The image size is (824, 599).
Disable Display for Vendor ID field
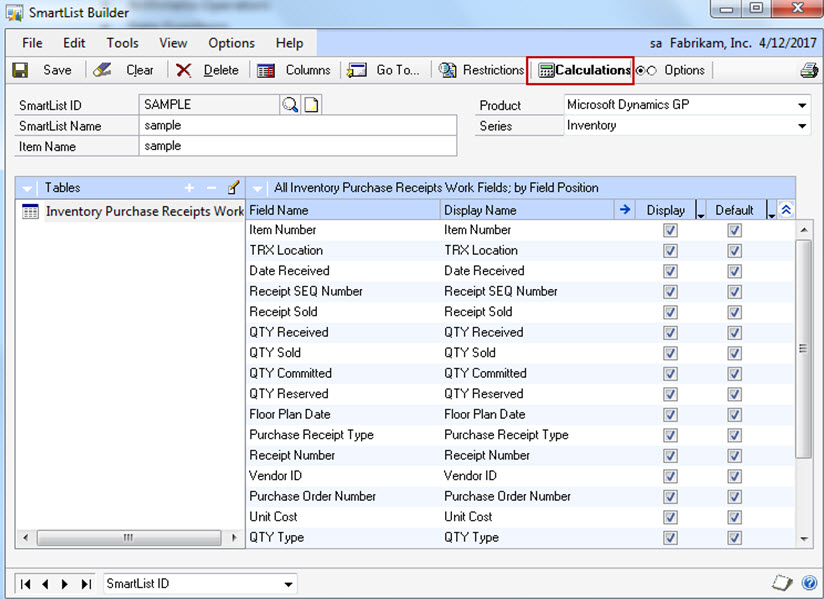[x=670, y=475]
